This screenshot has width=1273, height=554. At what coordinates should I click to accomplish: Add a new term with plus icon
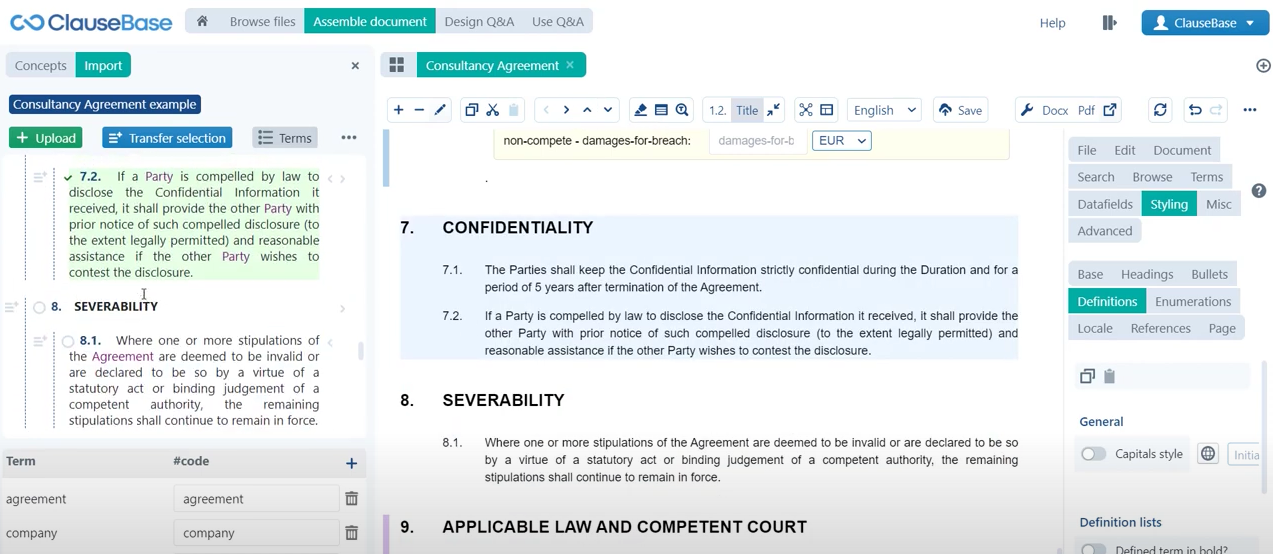[351, 463]
